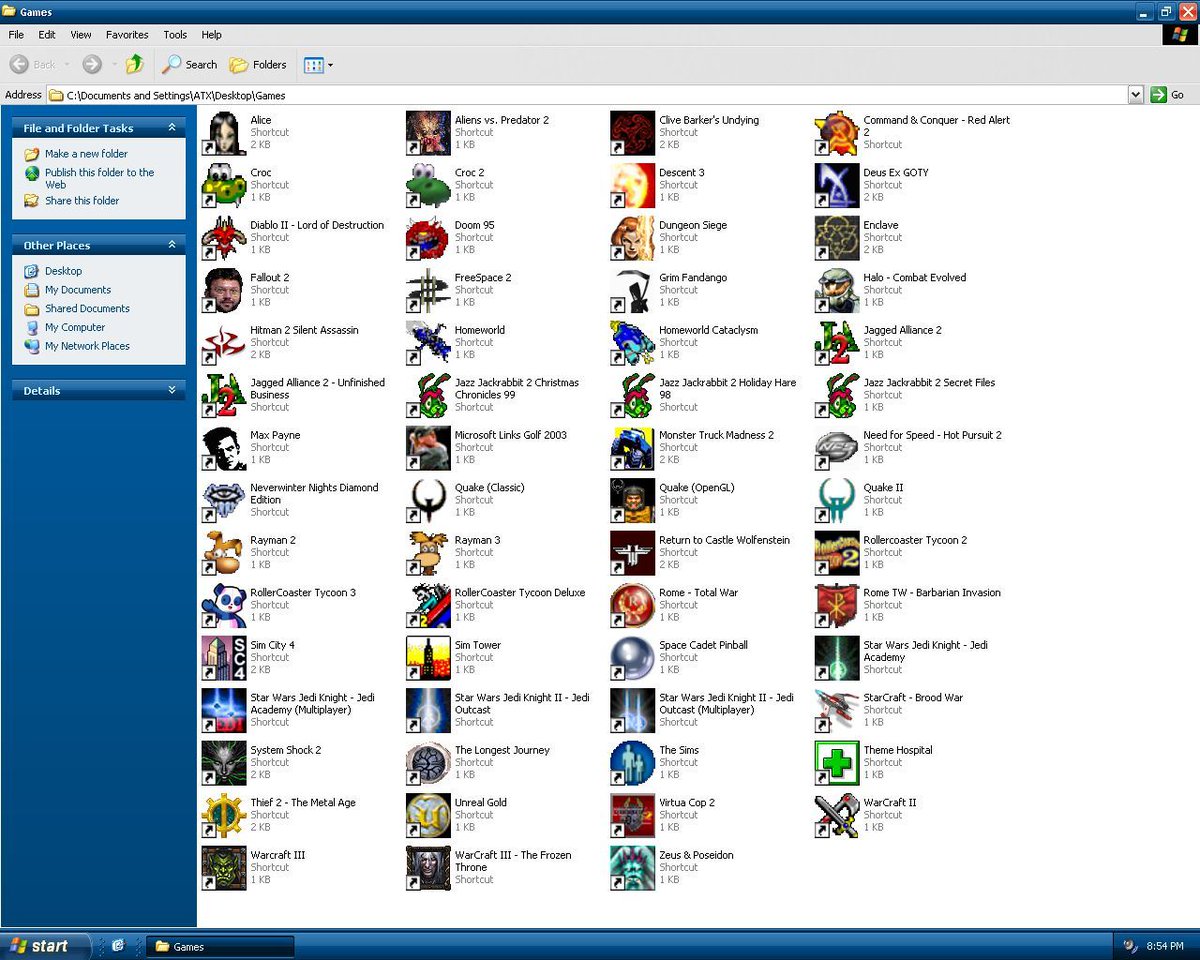Collapse the Other Places panel
The width and height of the screenshot is (1200, 960).
tap(172, 245)
